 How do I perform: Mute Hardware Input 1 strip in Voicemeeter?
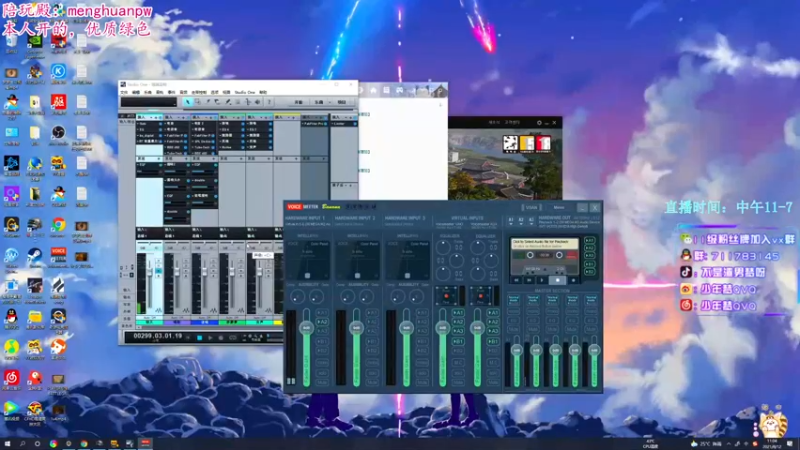tap(322, 382)
